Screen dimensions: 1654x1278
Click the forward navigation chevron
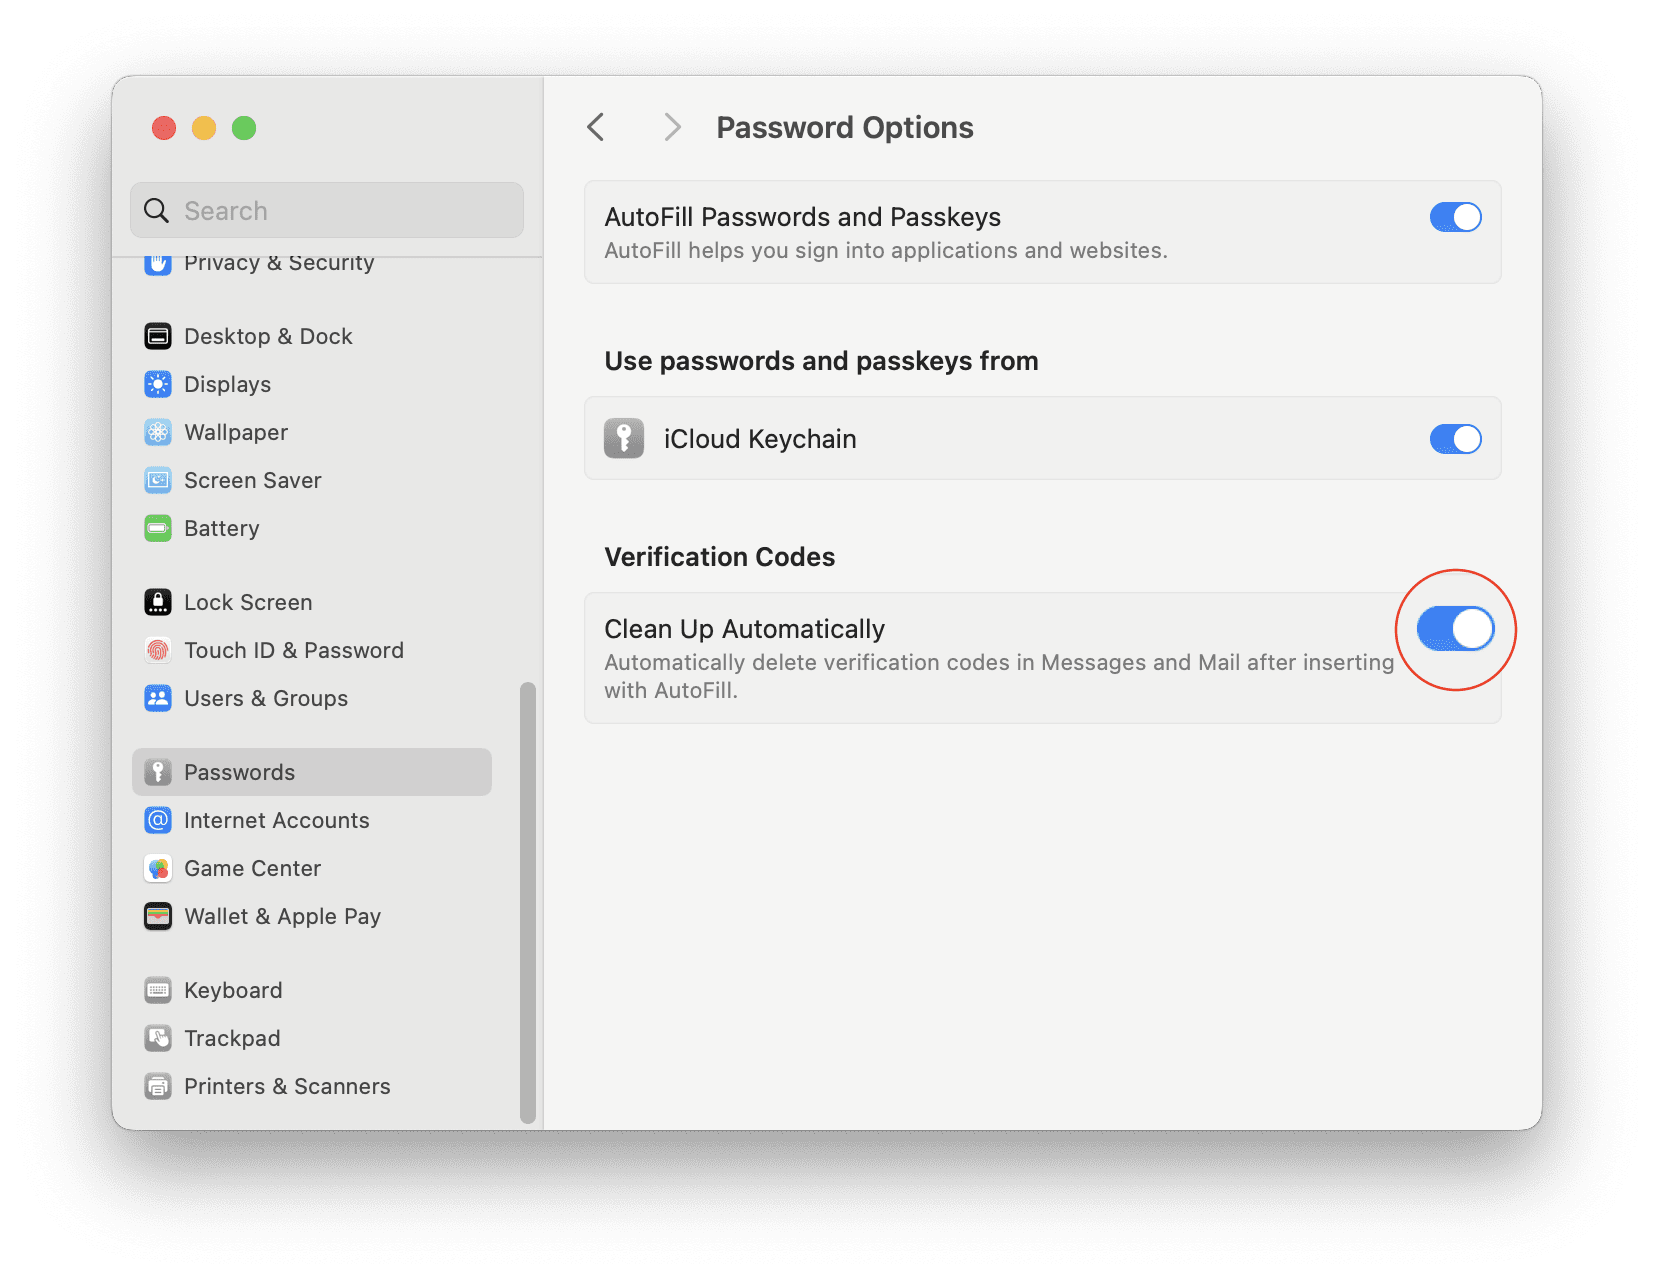pyautogui.click(x=671, y=127)
